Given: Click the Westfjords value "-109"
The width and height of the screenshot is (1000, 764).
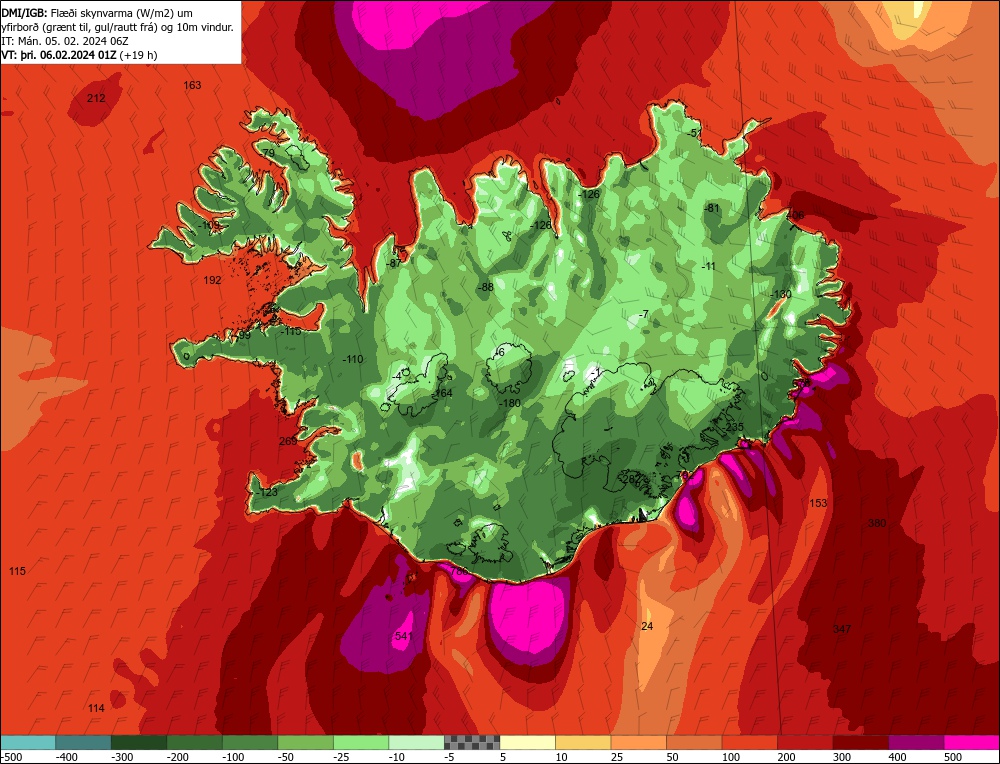Looking at the screenshot, I should coord(208,225).
